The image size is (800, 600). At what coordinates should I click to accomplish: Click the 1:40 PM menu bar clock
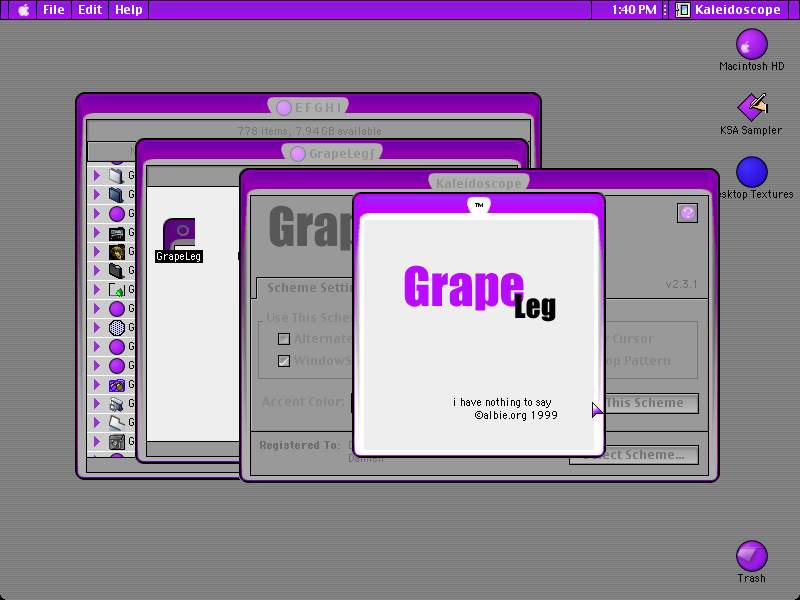pos(634,10)
